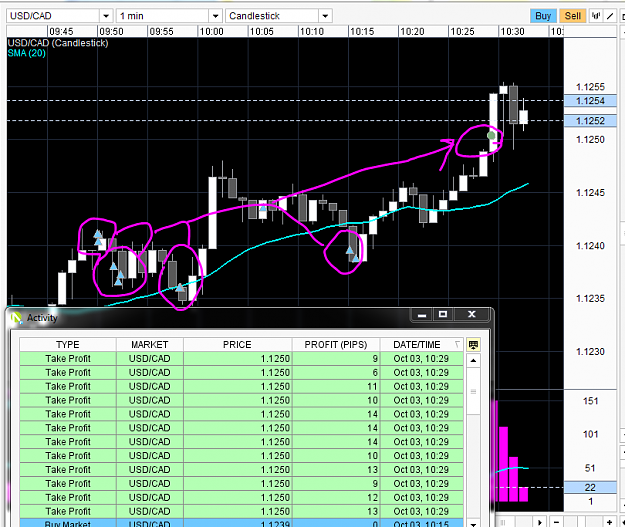Image resolution: width=625 pixels, height=527 pixels.
Task: Open the USD/CAD symbol dropdown
Action: pyautogui.click(x=106, y=16)
